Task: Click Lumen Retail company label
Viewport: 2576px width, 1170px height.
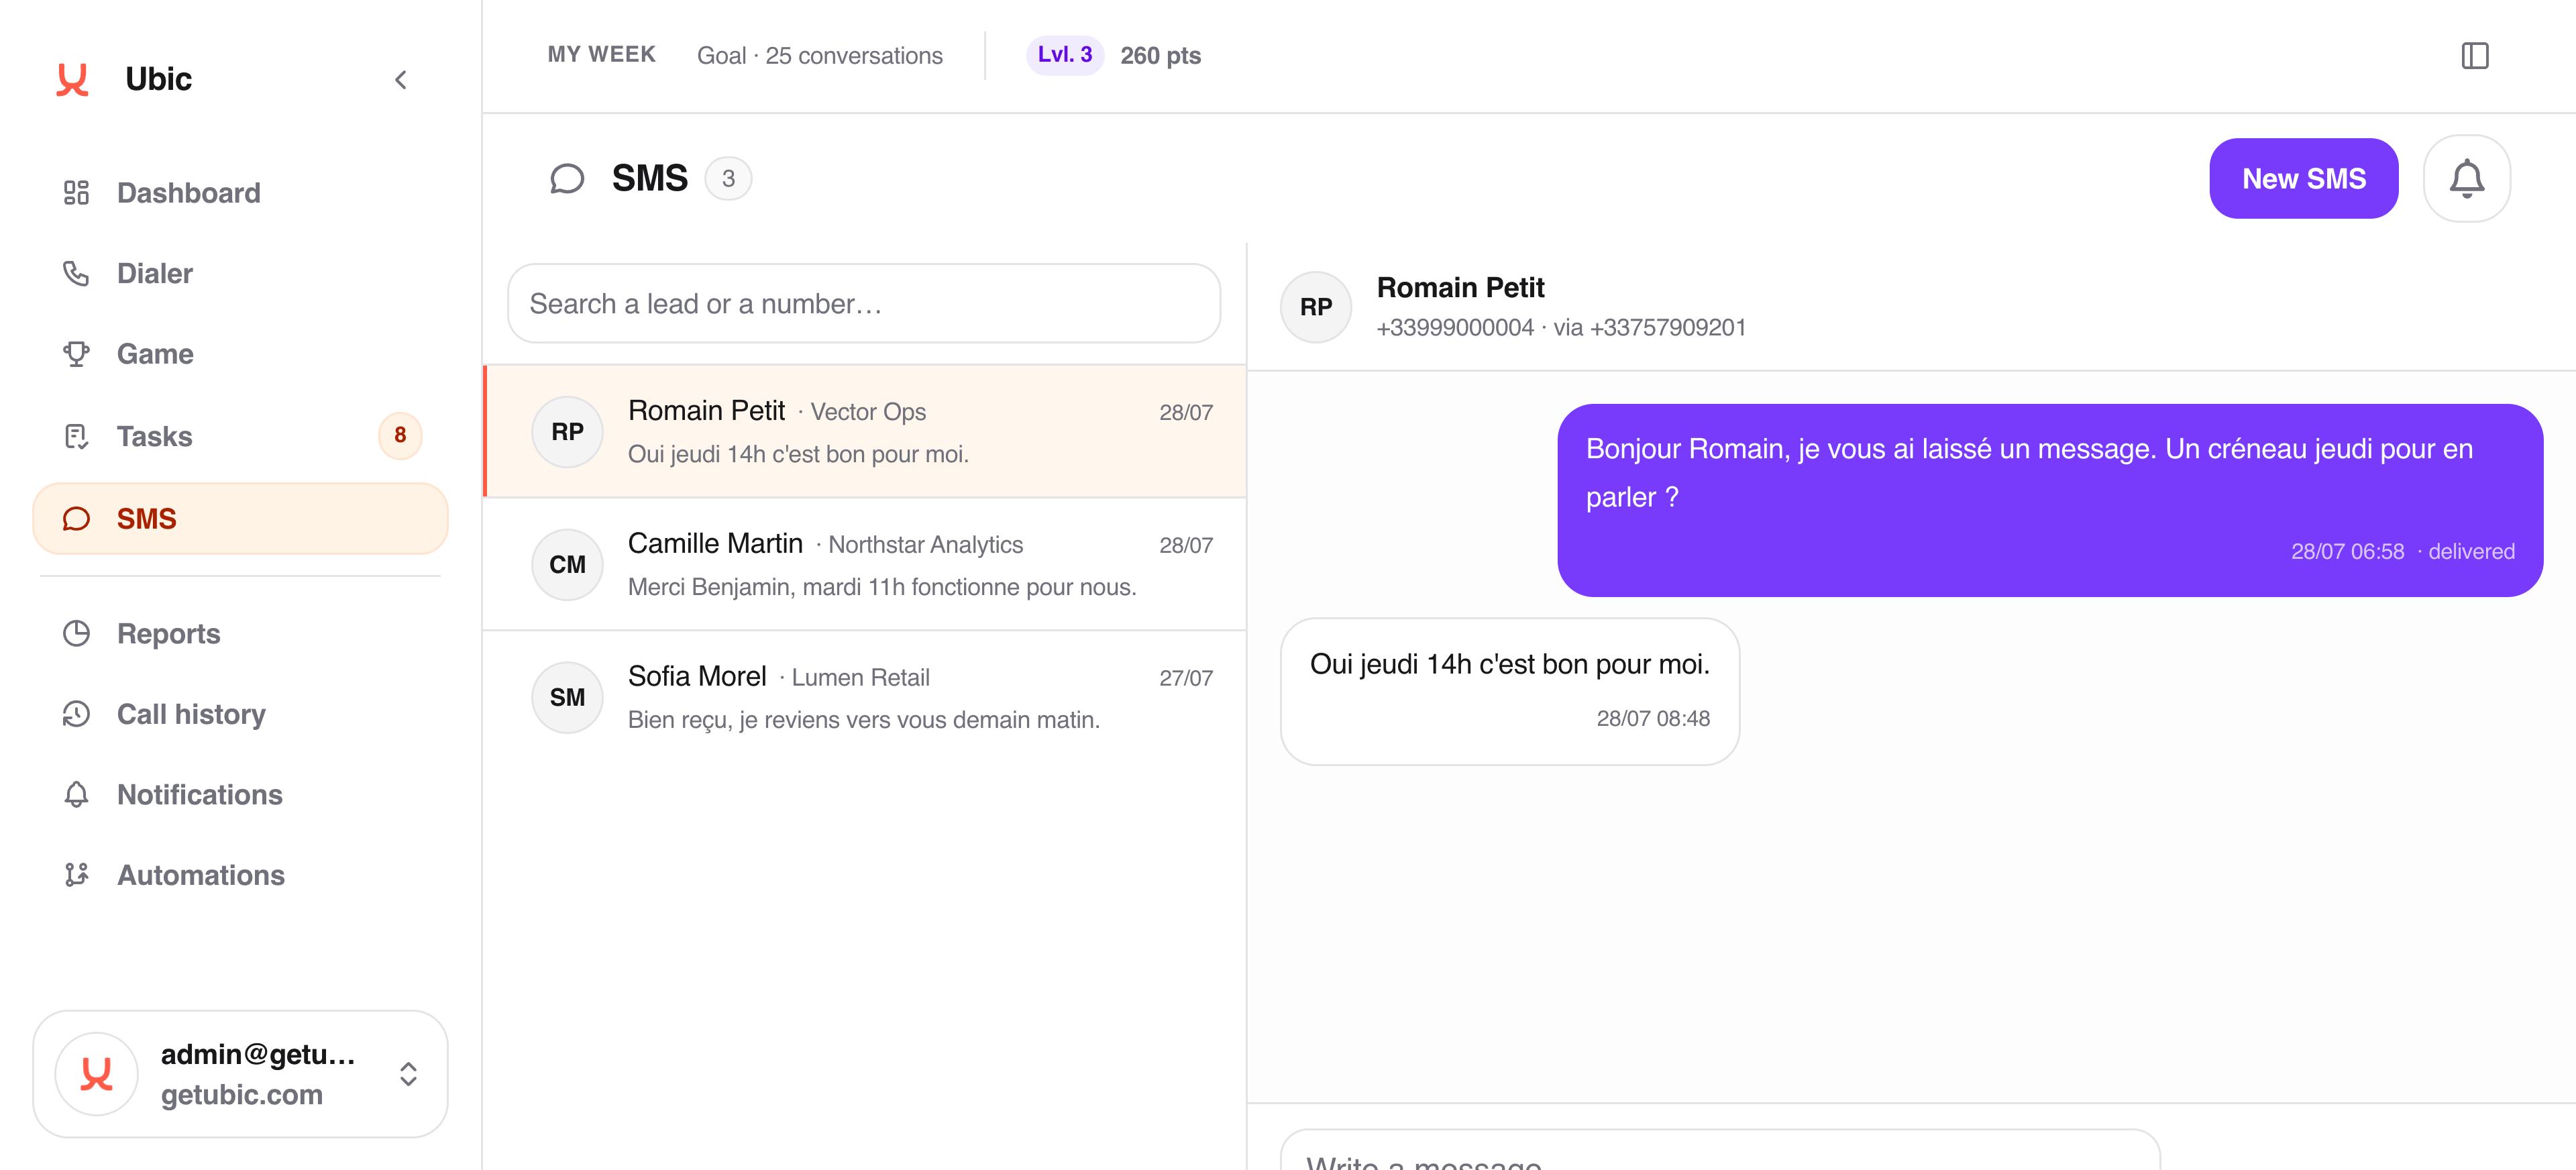Action: (x=860, y=677)
